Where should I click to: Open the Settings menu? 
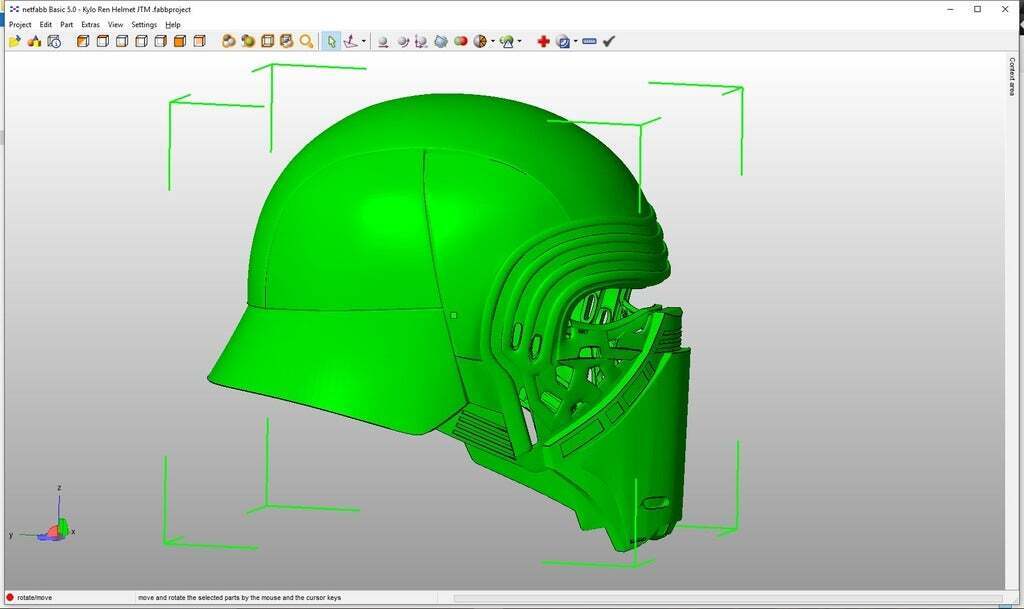coord(144,24)
